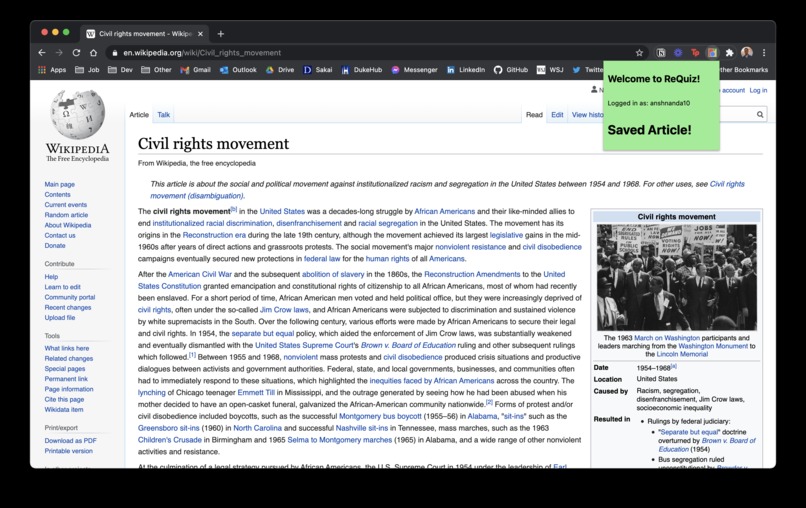This screenshot has width=806, height=508.
Task: Click the browser forward arrow
Action: point(59,52)
